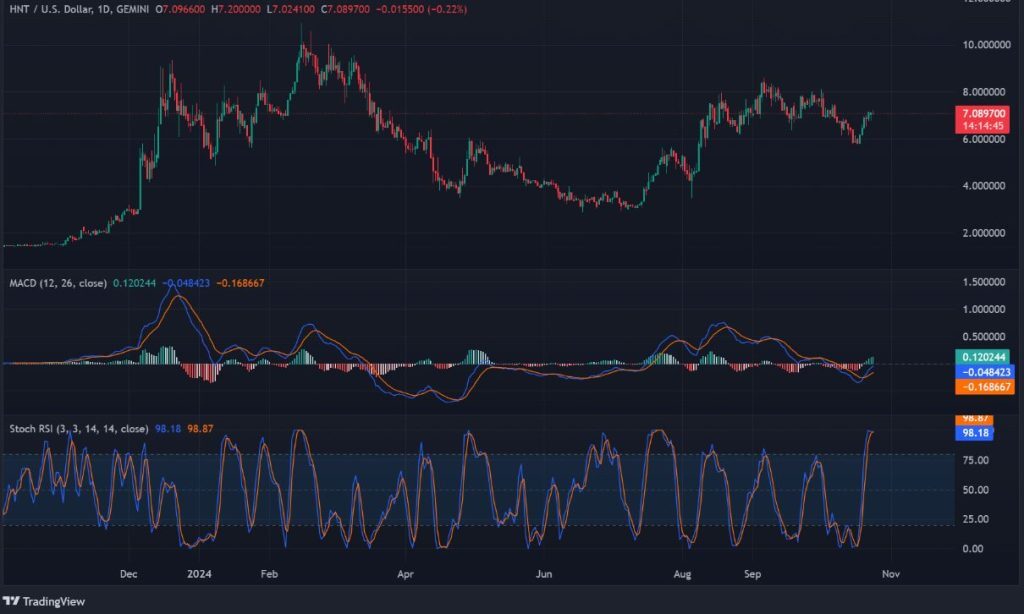Click the 2.000000 price axis label
1024x614 pixels.
click(984, 233)
